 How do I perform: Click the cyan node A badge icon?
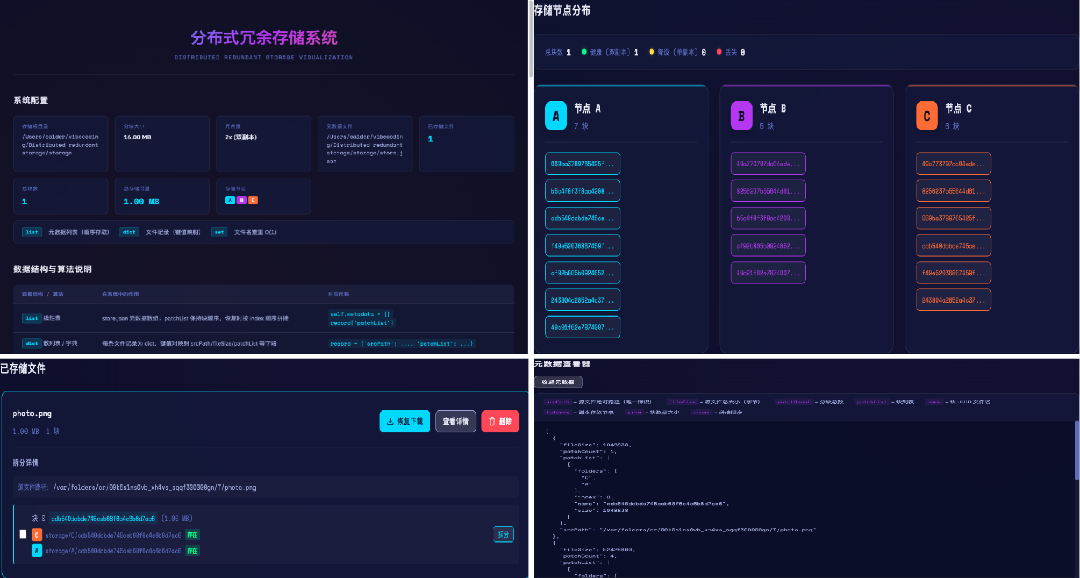pyautogui.click(x=555, y=116)
